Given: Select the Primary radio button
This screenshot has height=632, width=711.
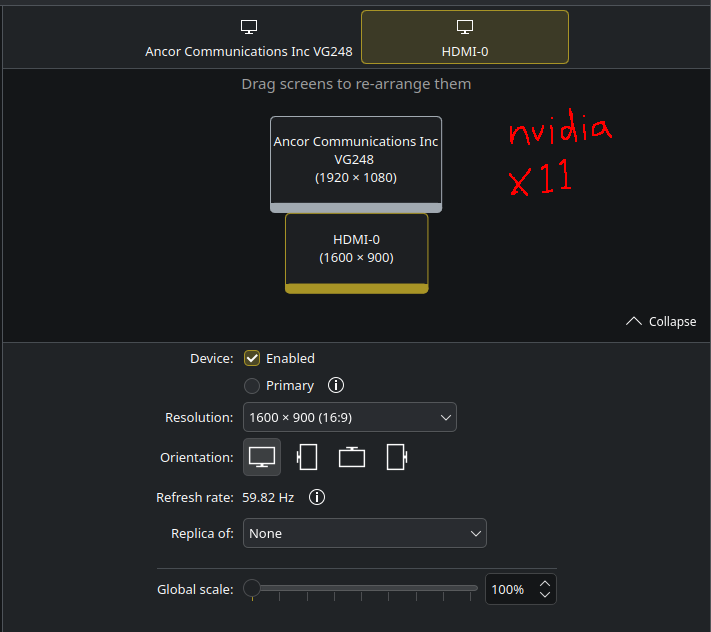Looking at the screenshot, I should tap(252, 385).
